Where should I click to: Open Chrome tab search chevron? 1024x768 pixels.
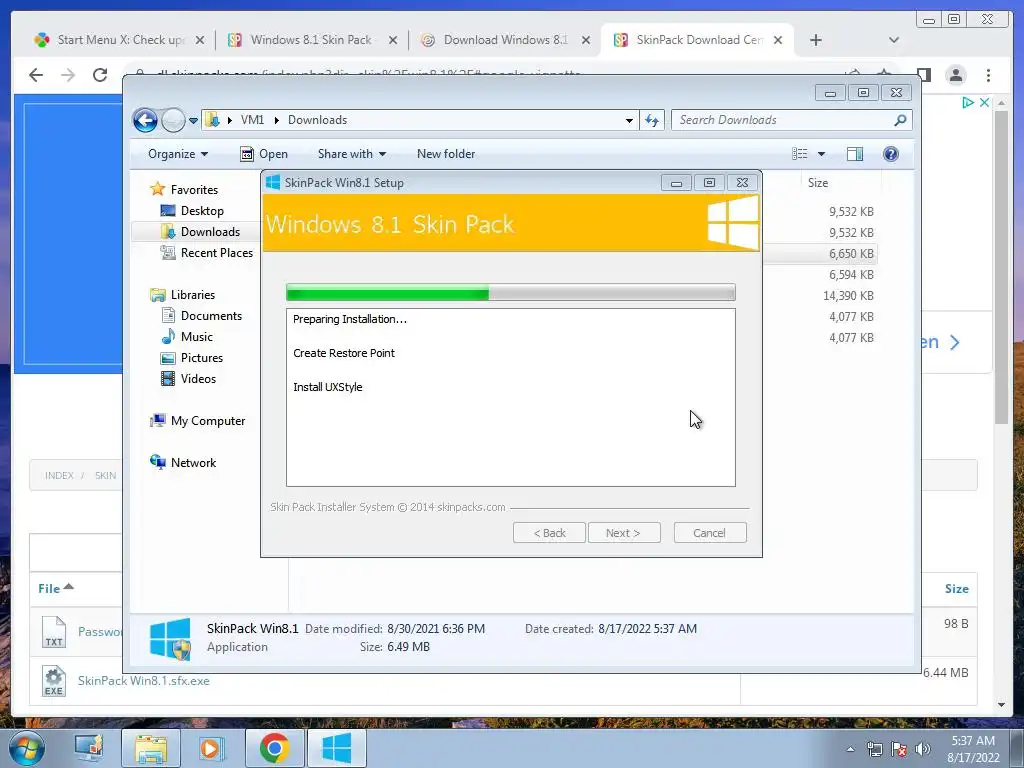(x=893, y=40)
